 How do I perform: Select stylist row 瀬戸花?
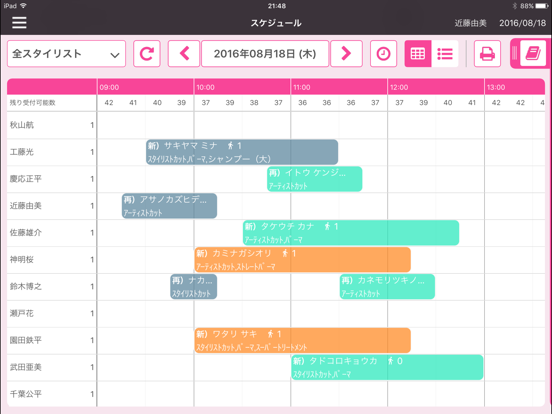[x=52, y=313]
